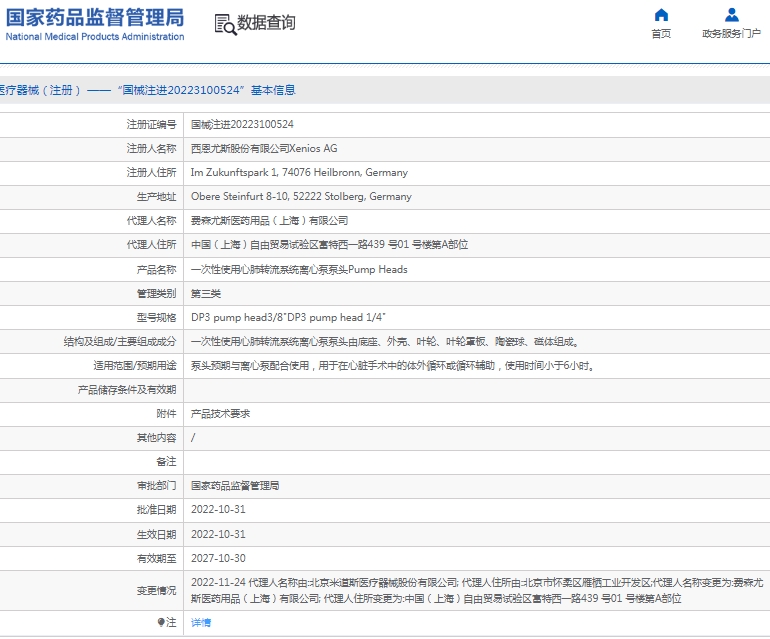Click the 国家药品监督管理局 logo
The width and height of the screenshot is (770, 639).
95,24
